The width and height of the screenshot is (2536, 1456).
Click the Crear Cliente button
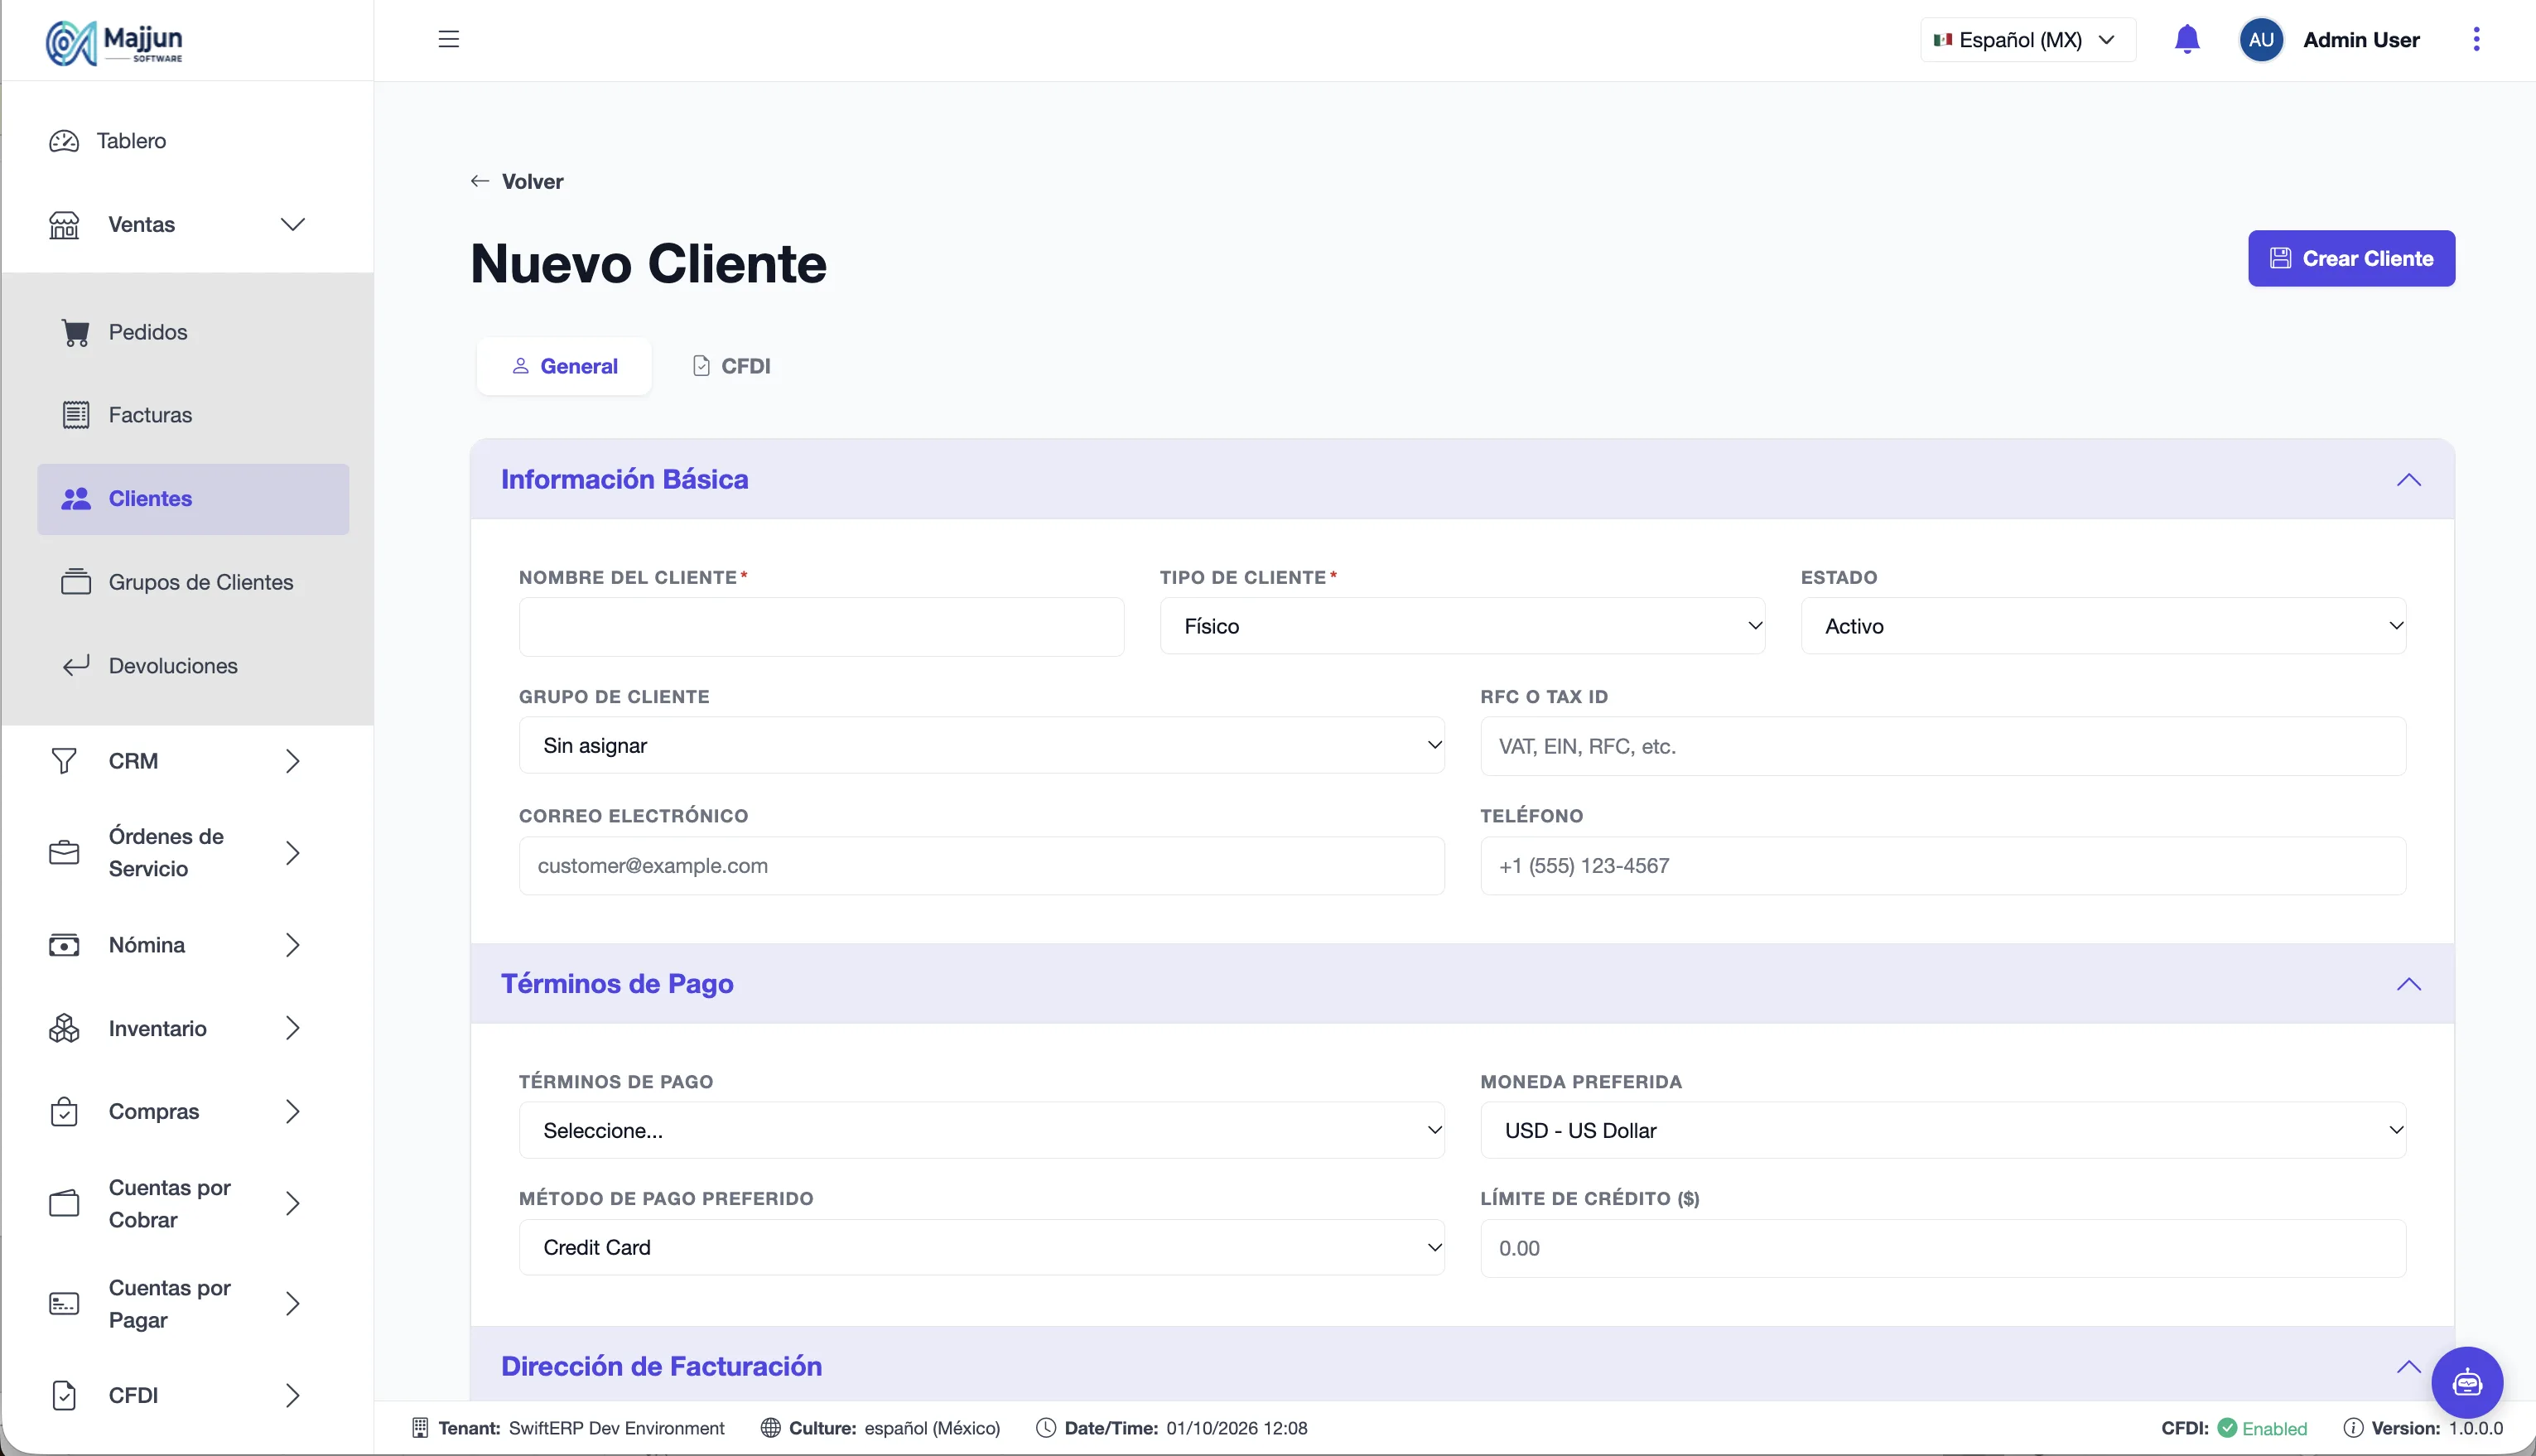(x=2351, y=258)
